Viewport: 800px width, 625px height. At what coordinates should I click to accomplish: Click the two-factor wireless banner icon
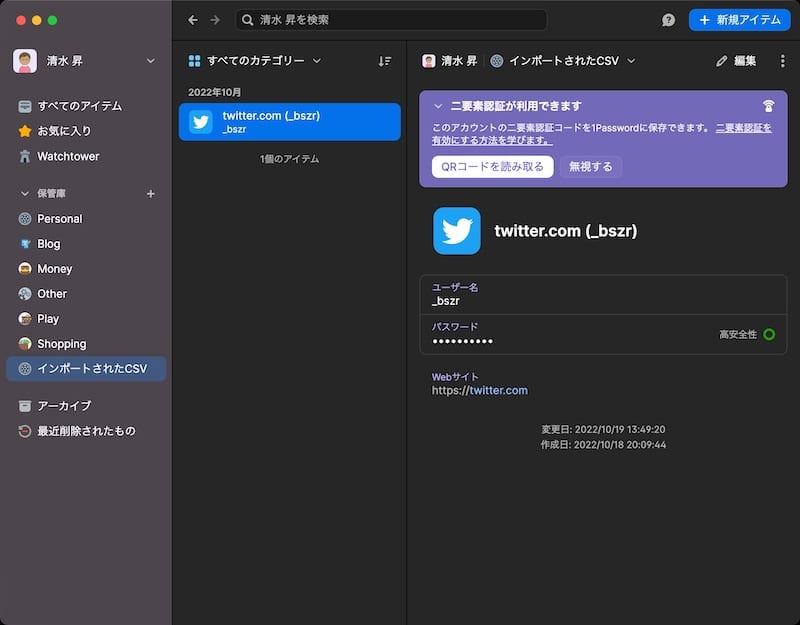(x=768, y=106)
